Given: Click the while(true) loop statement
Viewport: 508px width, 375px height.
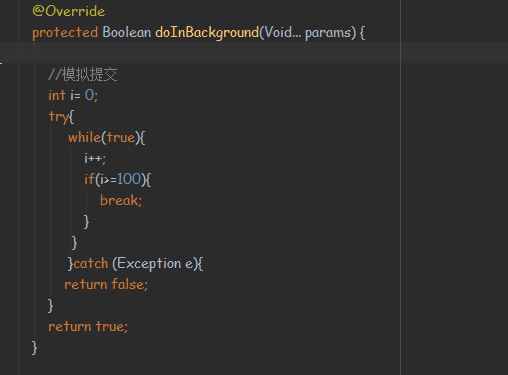Looking at the screenshot, I should 106,137.
